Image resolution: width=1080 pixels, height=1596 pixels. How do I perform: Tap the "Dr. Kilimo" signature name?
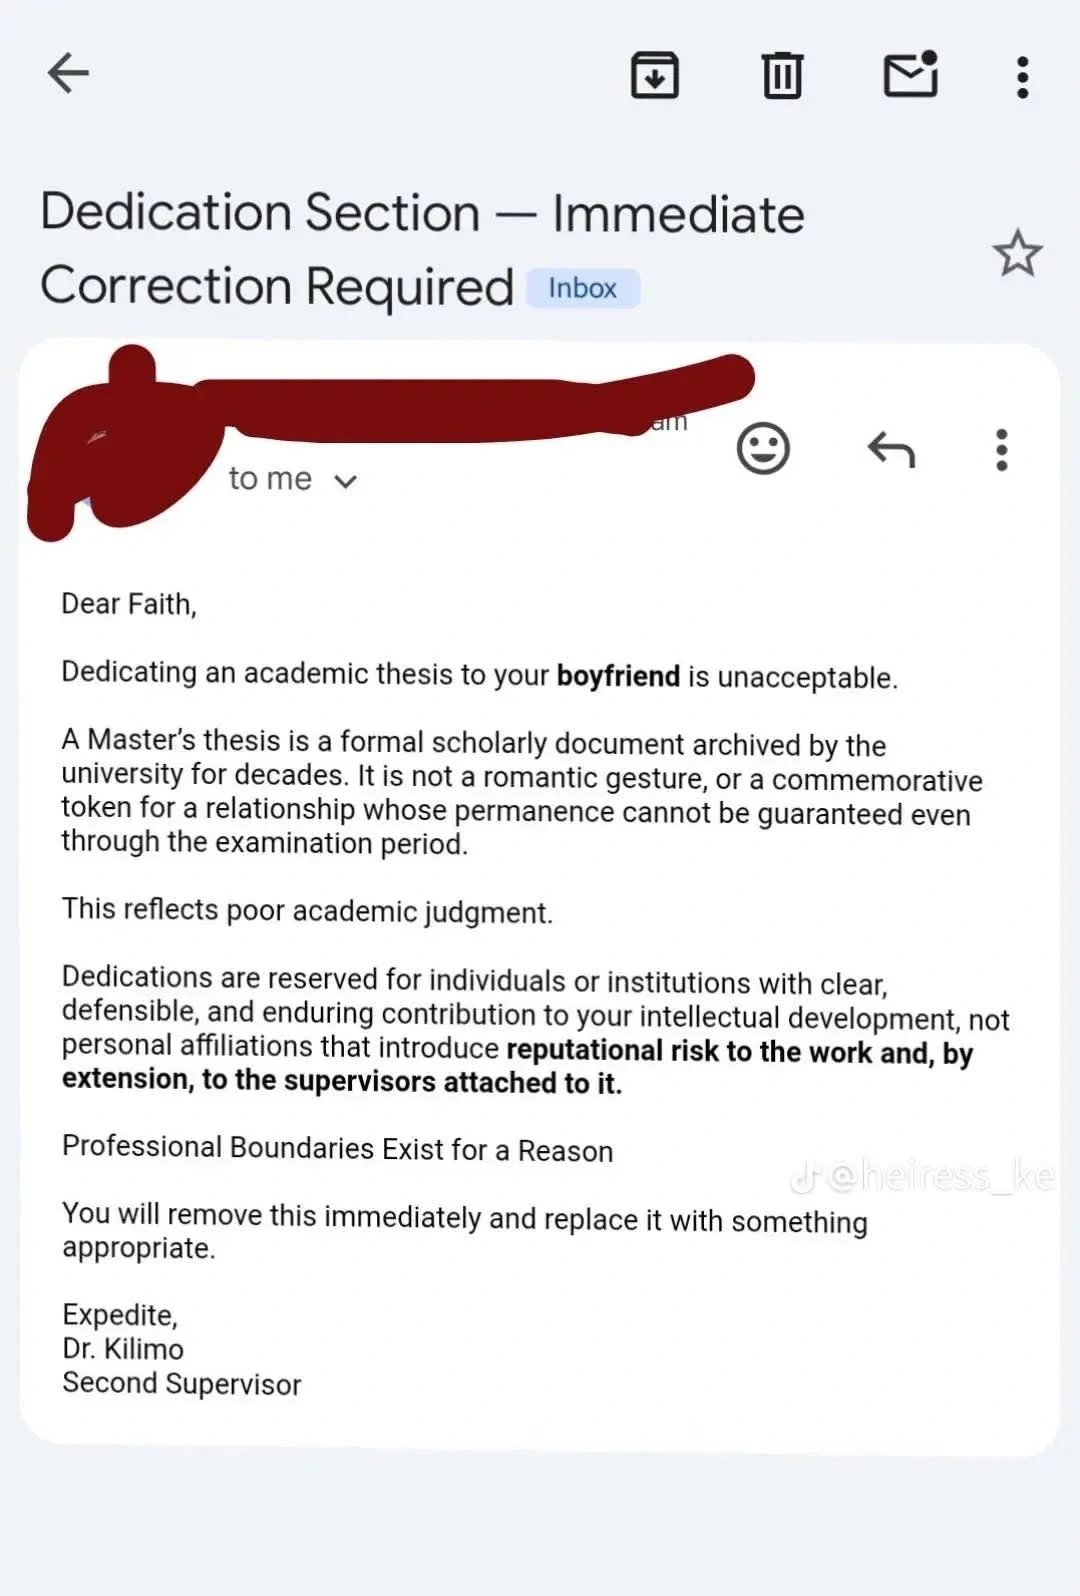pos(123,1349)
